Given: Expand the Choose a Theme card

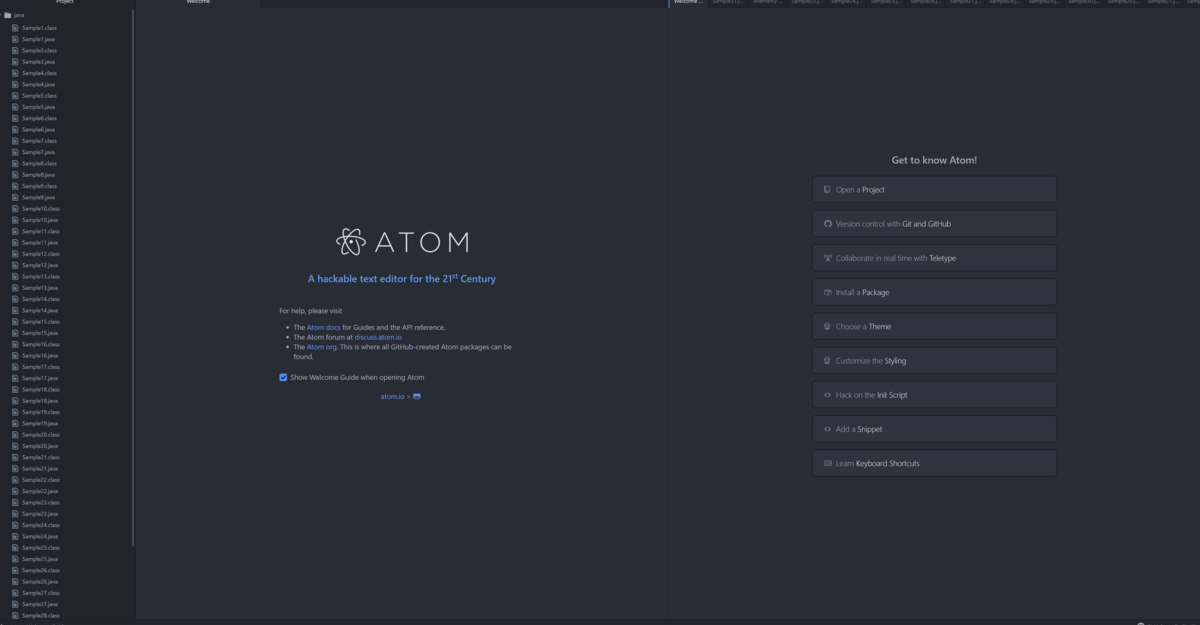Looking at the screenshot, I should (x=934, y=326).
